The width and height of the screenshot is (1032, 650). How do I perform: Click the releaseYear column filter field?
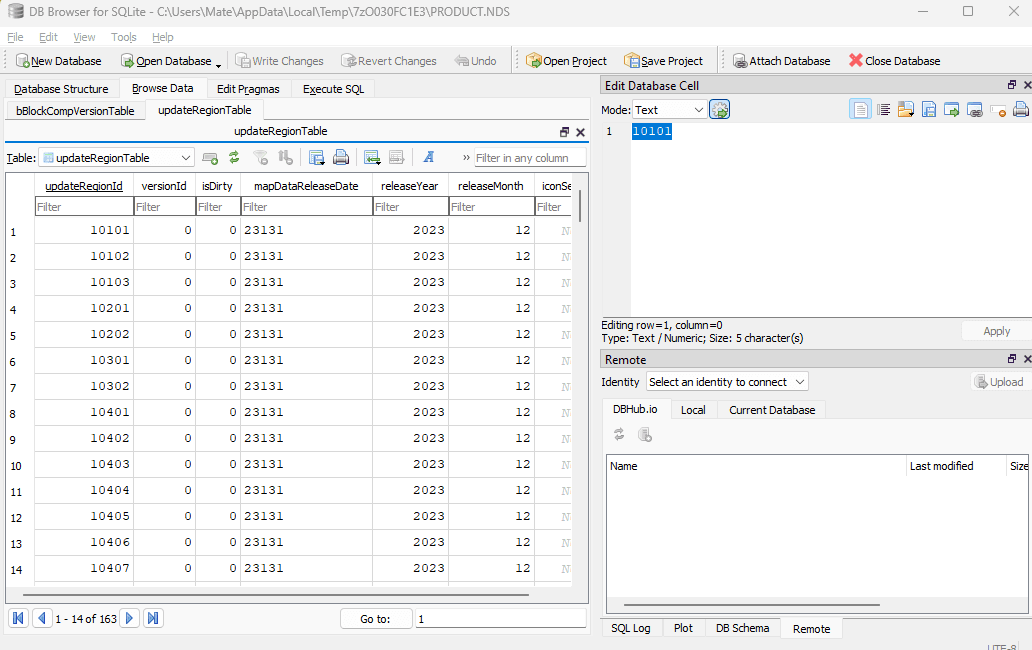pyautogui.click(x=410, y=207)
